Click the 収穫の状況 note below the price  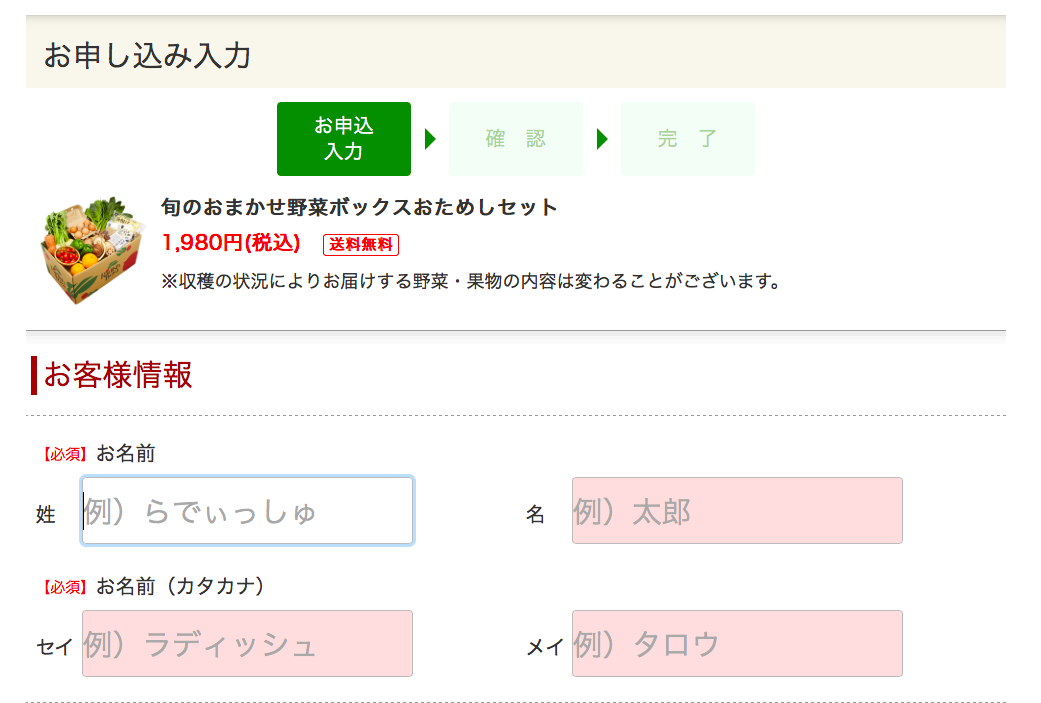coord(470,281)
